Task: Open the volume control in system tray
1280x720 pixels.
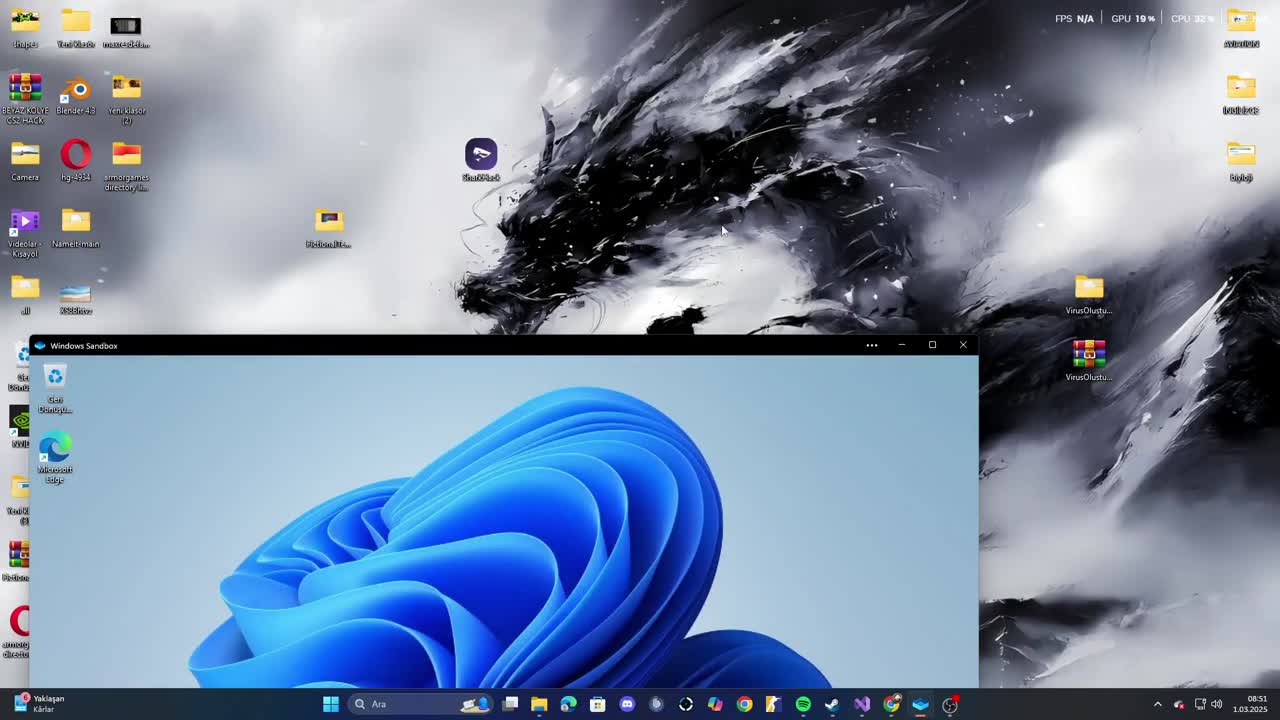Action: pyautogui.click(x=1217, y=704)
